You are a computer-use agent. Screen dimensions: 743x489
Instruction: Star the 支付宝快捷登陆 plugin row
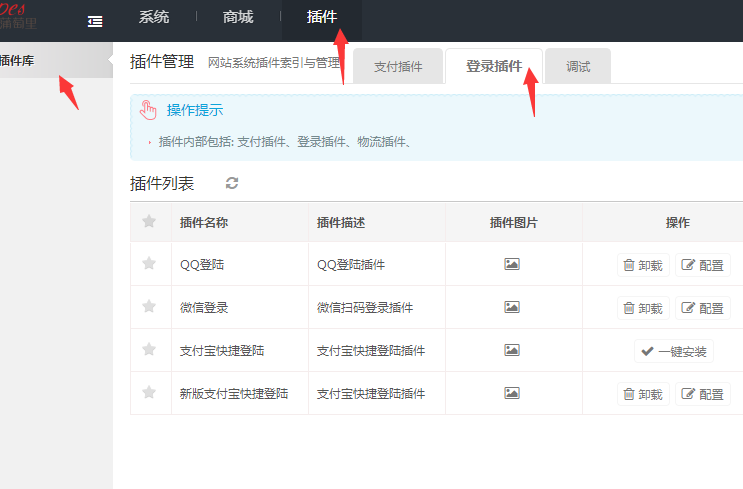(x=149, y=350)
